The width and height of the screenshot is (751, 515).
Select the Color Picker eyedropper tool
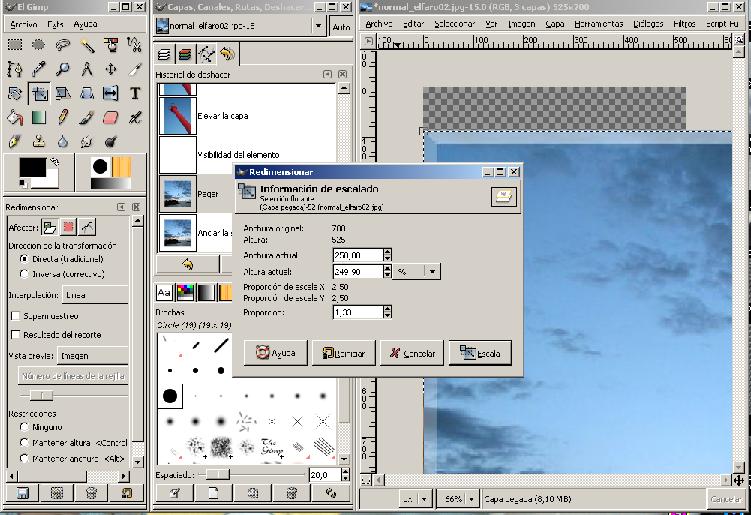(39, 69)
